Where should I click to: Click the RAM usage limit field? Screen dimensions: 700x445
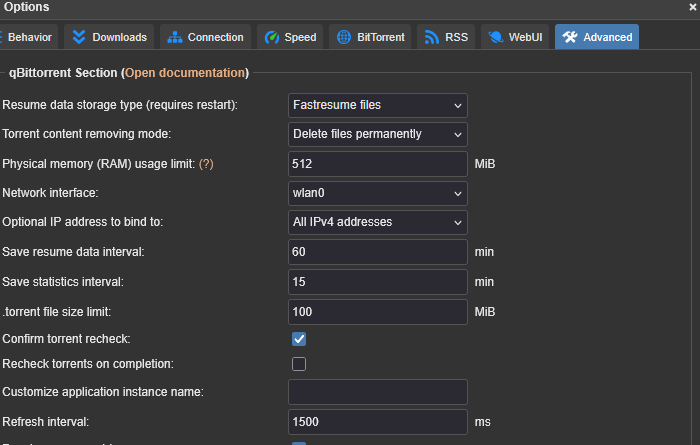(x=378, y=164)
